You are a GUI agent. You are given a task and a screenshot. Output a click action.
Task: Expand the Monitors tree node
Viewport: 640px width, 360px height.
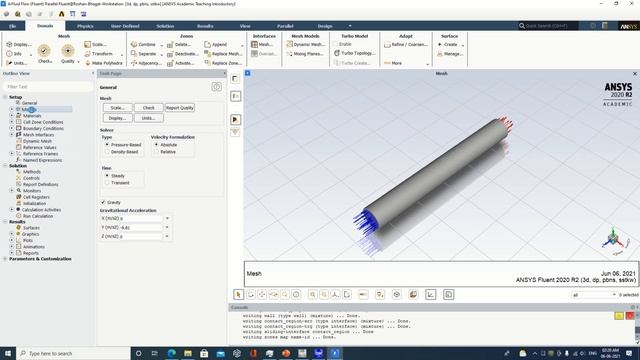tap(12, 190)
